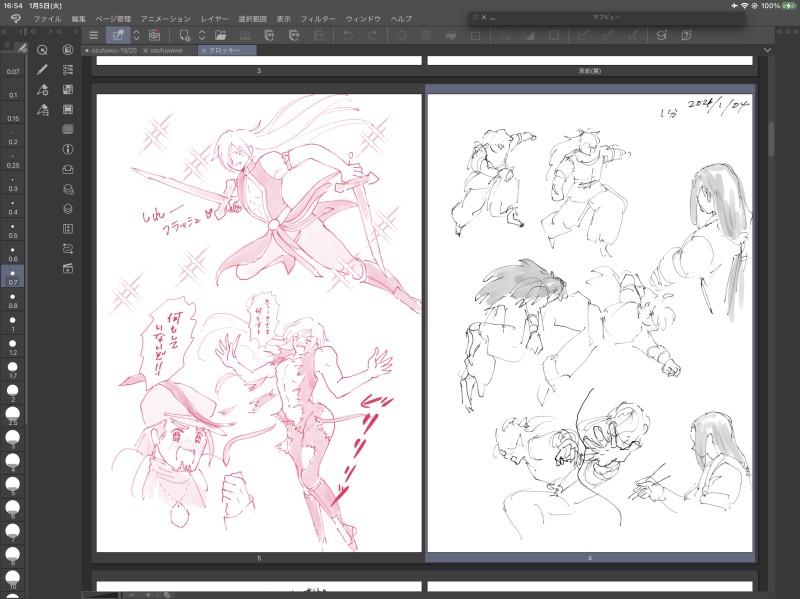The image size is (800, 599).
Task: Click the zoom slider at bottom left
Action: click(x=101, y=595)
